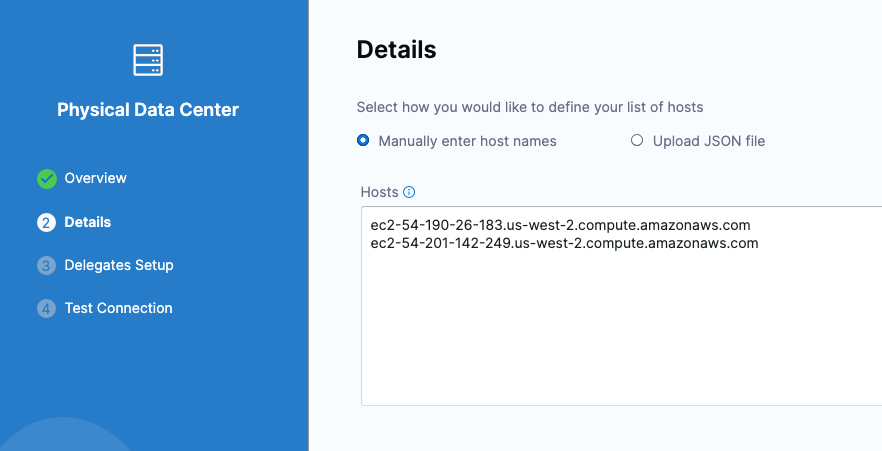The height and width of the screenshot is (451, 882).
Task: Click the Hosts field label
Action: (379, 192)
